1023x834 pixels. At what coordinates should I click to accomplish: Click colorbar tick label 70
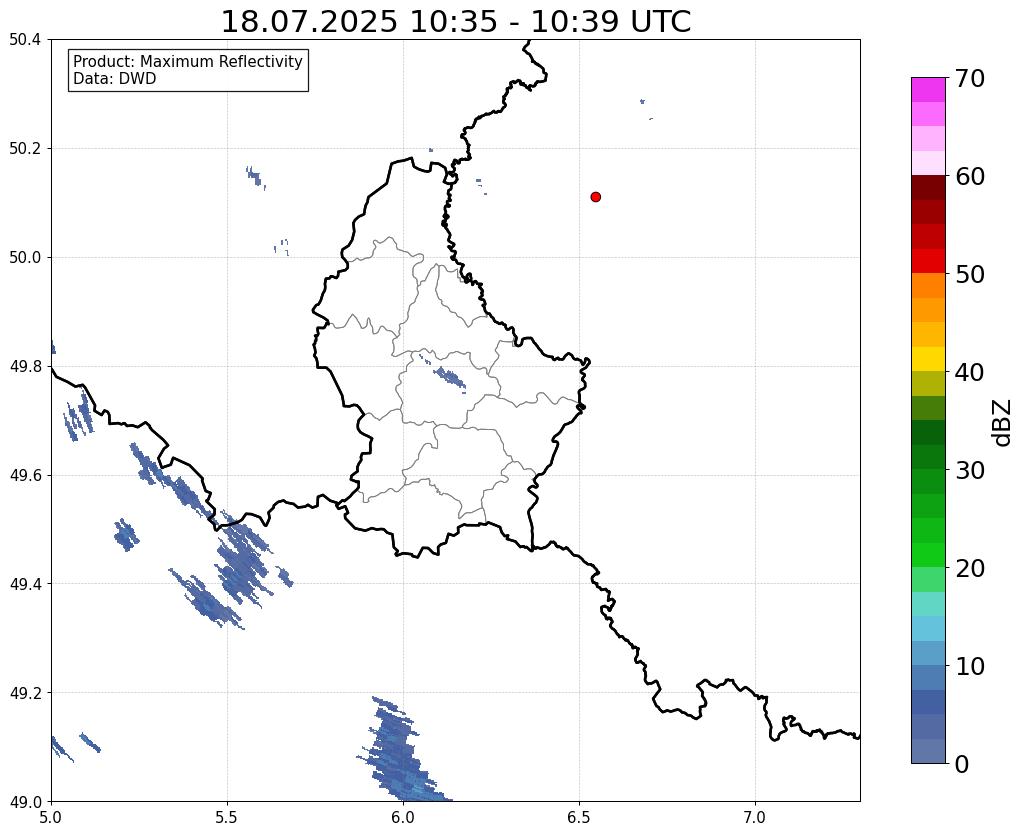[970, 78]
